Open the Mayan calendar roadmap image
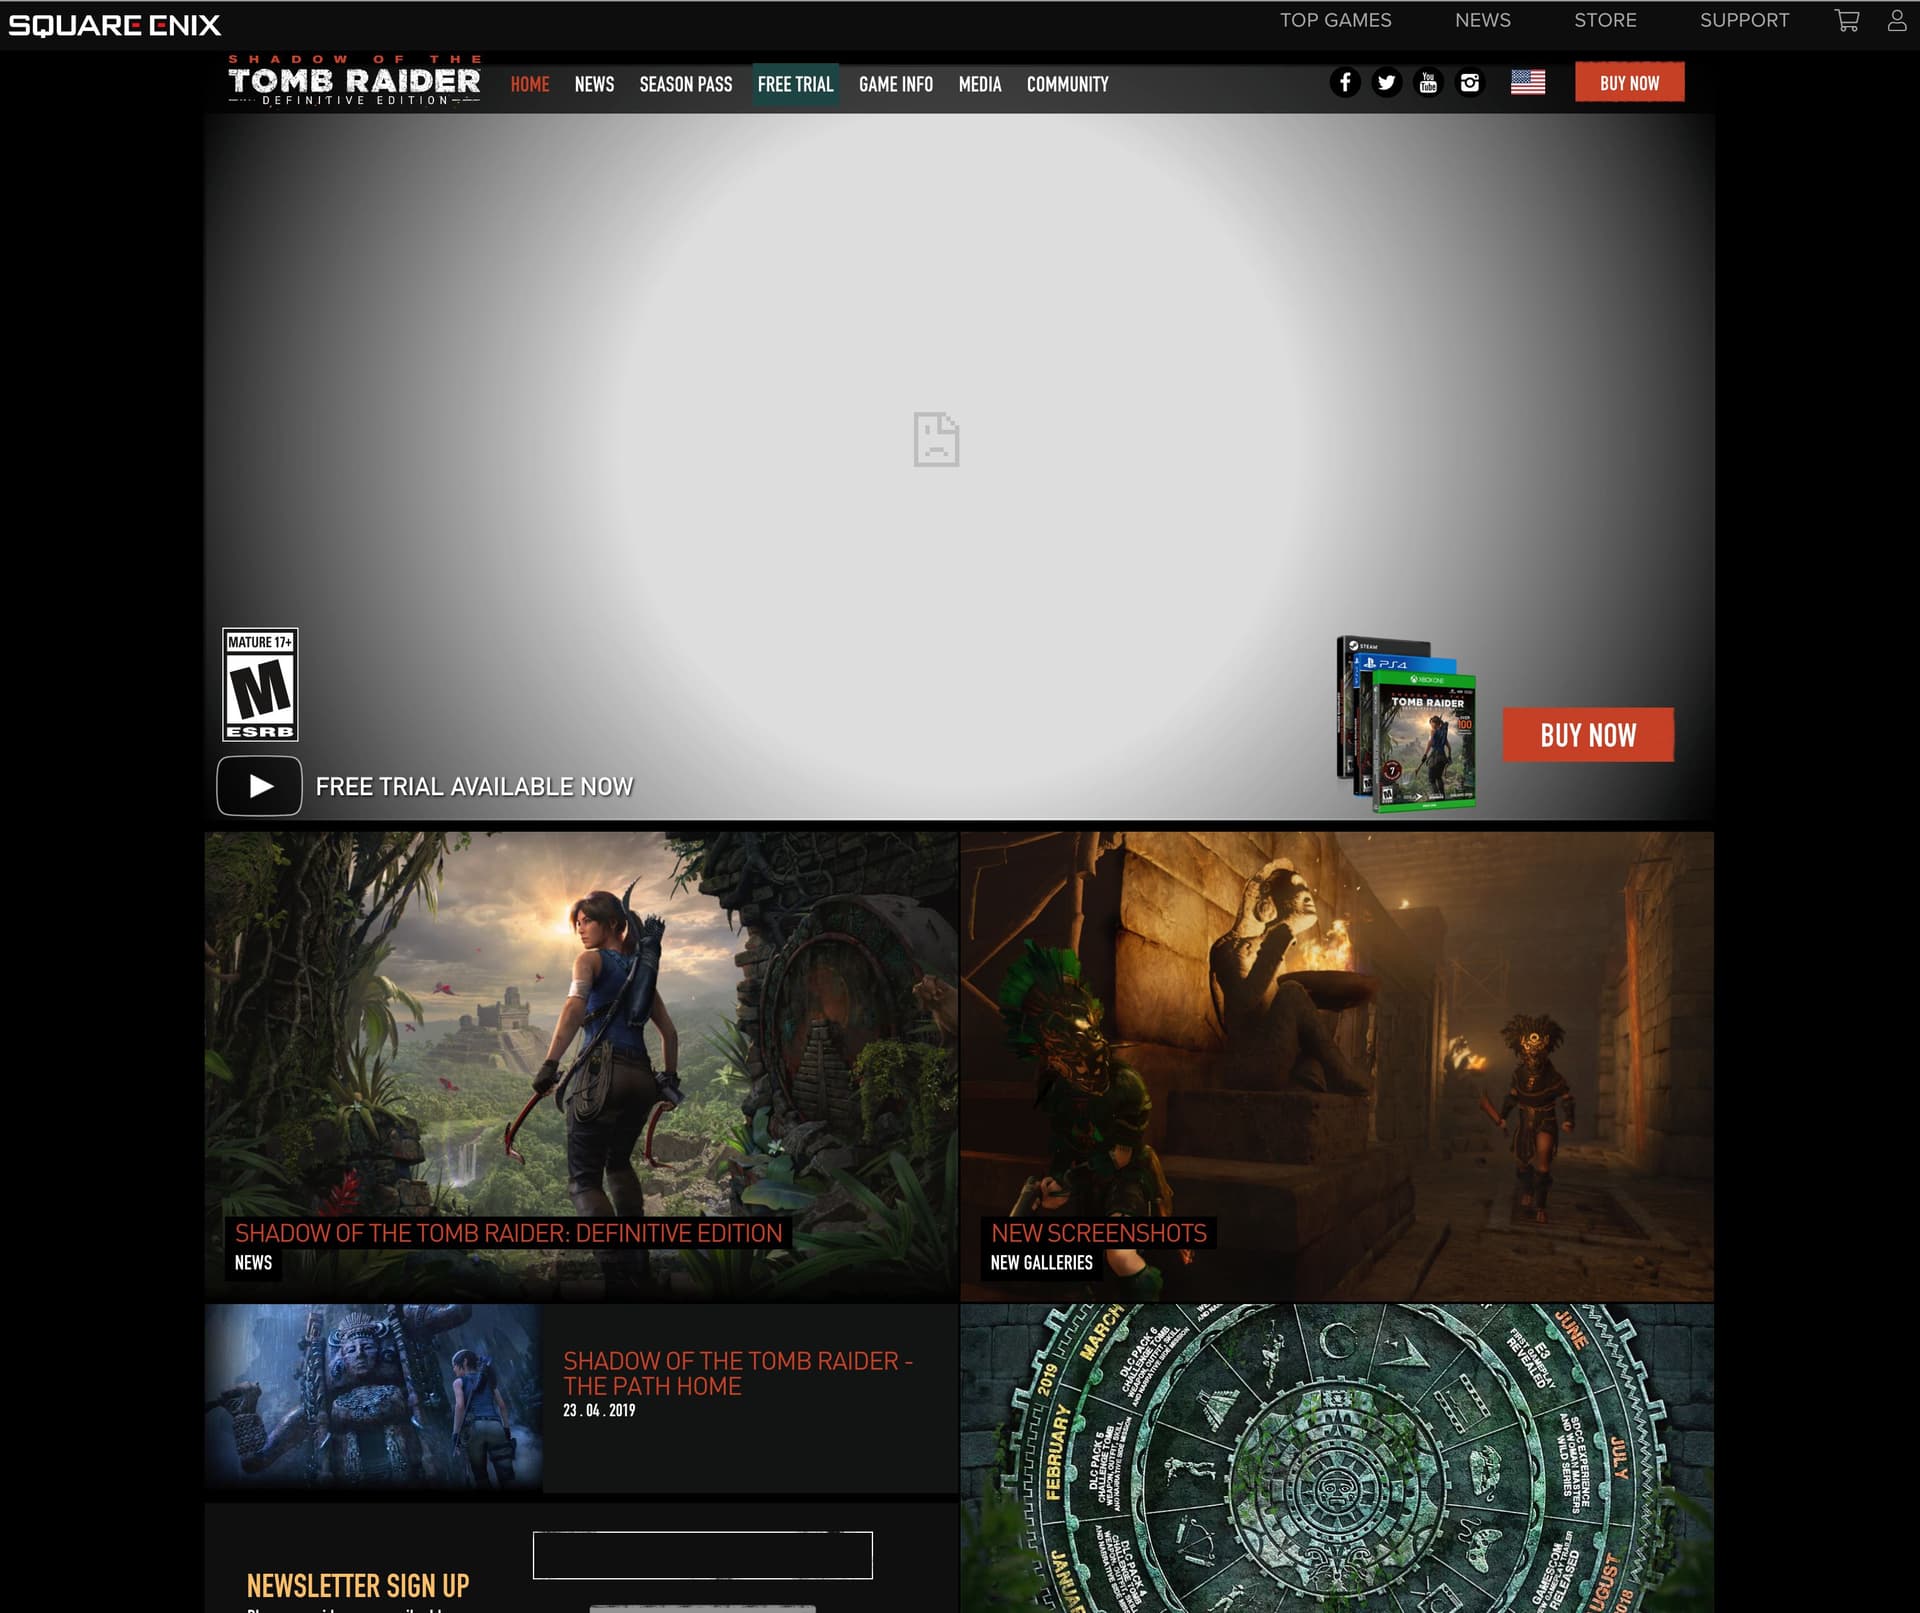Viewport: 1920px width, 1613px height. (1337, 1458)
